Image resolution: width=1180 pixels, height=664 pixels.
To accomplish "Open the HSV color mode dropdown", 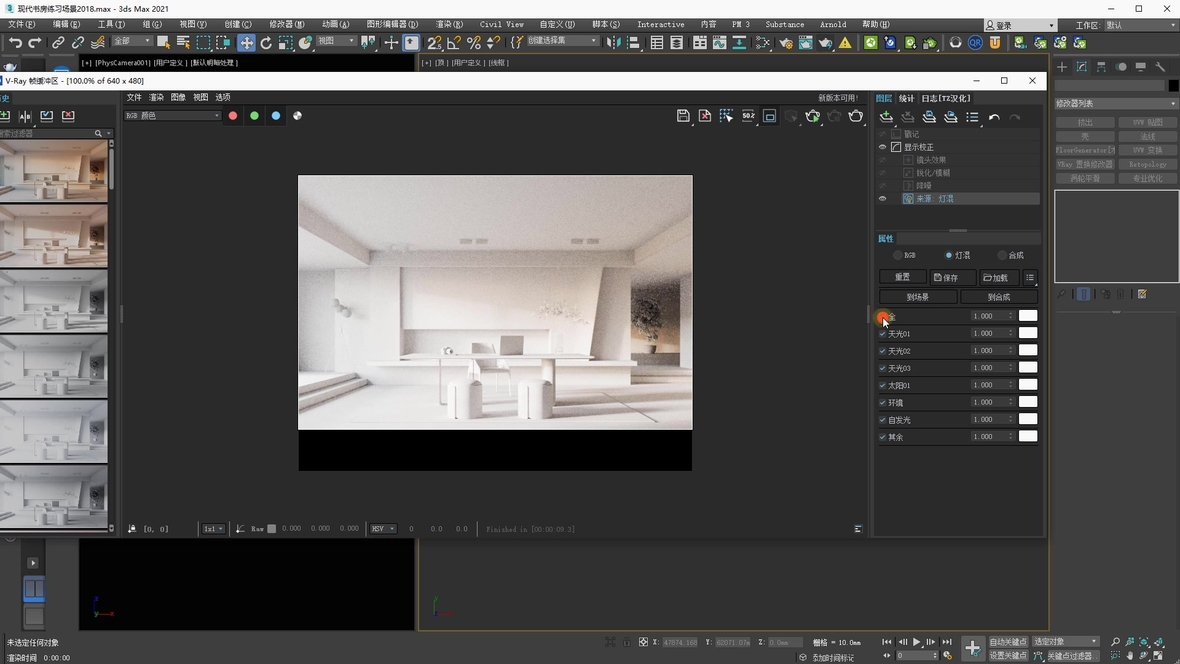I will click(383, 529).
